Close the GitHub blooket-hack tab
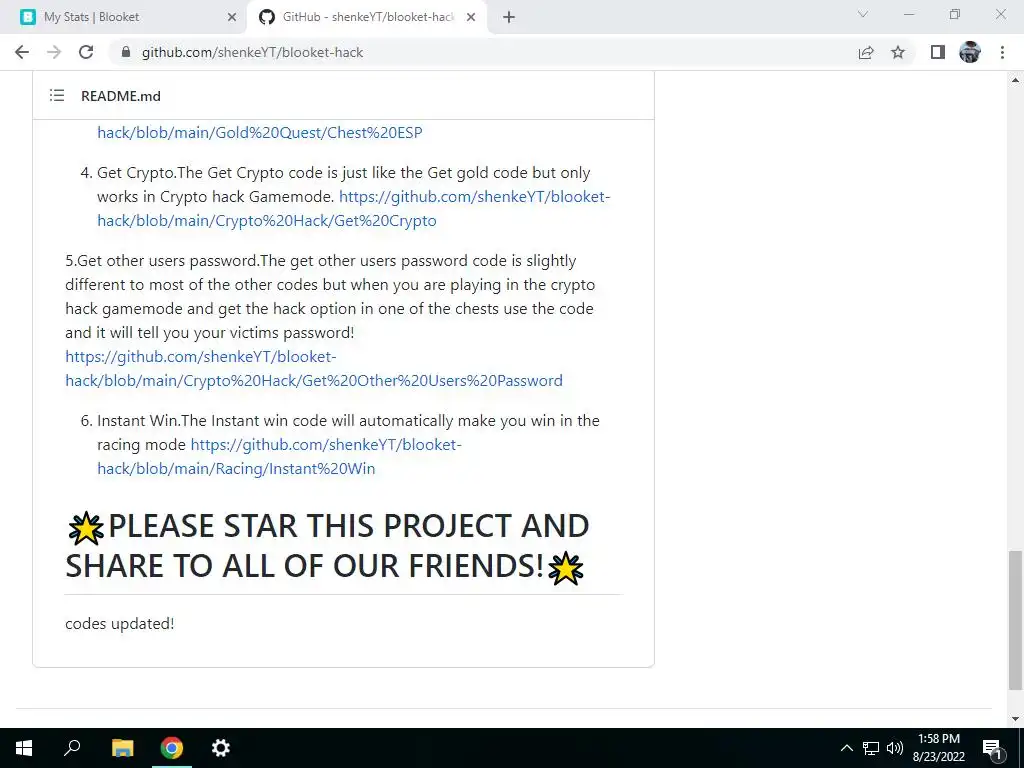The width and height of the screenshot is (1024, 768). pyautogui.click(x=471, y=17)
